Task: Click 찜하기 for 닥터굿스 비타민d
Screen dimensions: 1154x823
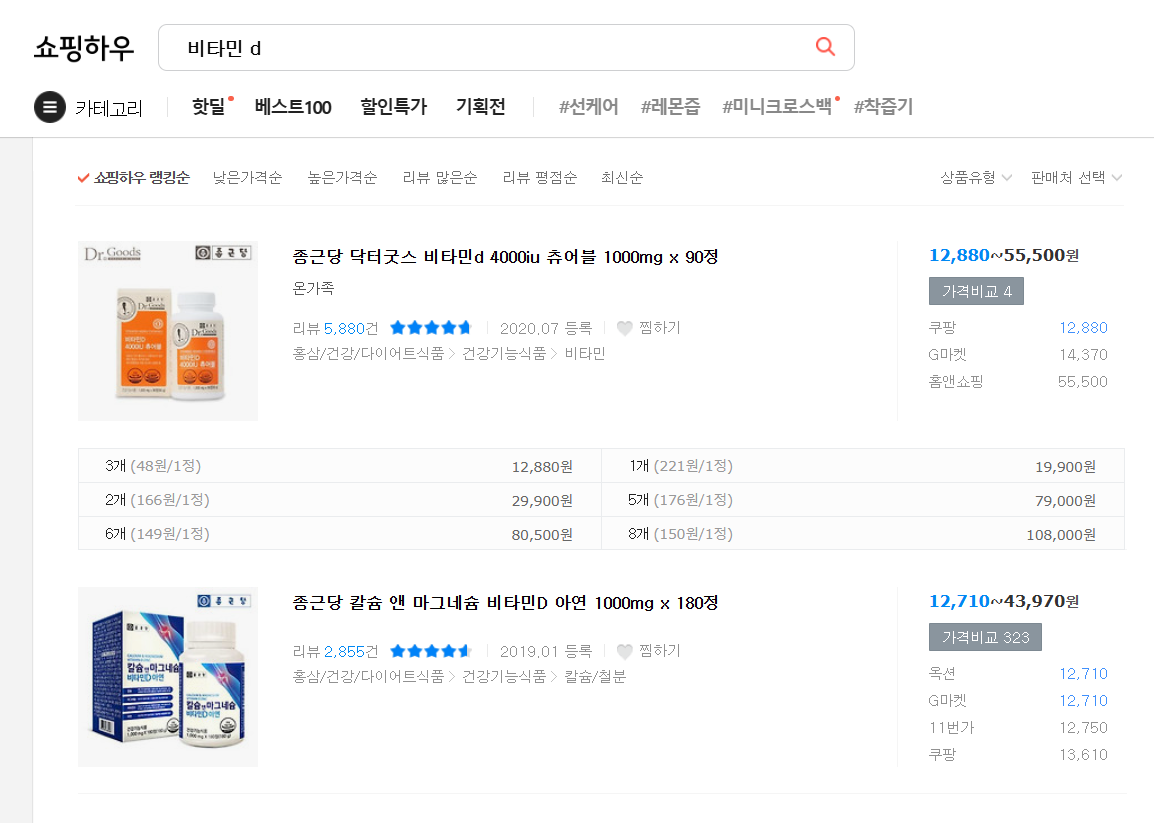Action: (659, 328)
